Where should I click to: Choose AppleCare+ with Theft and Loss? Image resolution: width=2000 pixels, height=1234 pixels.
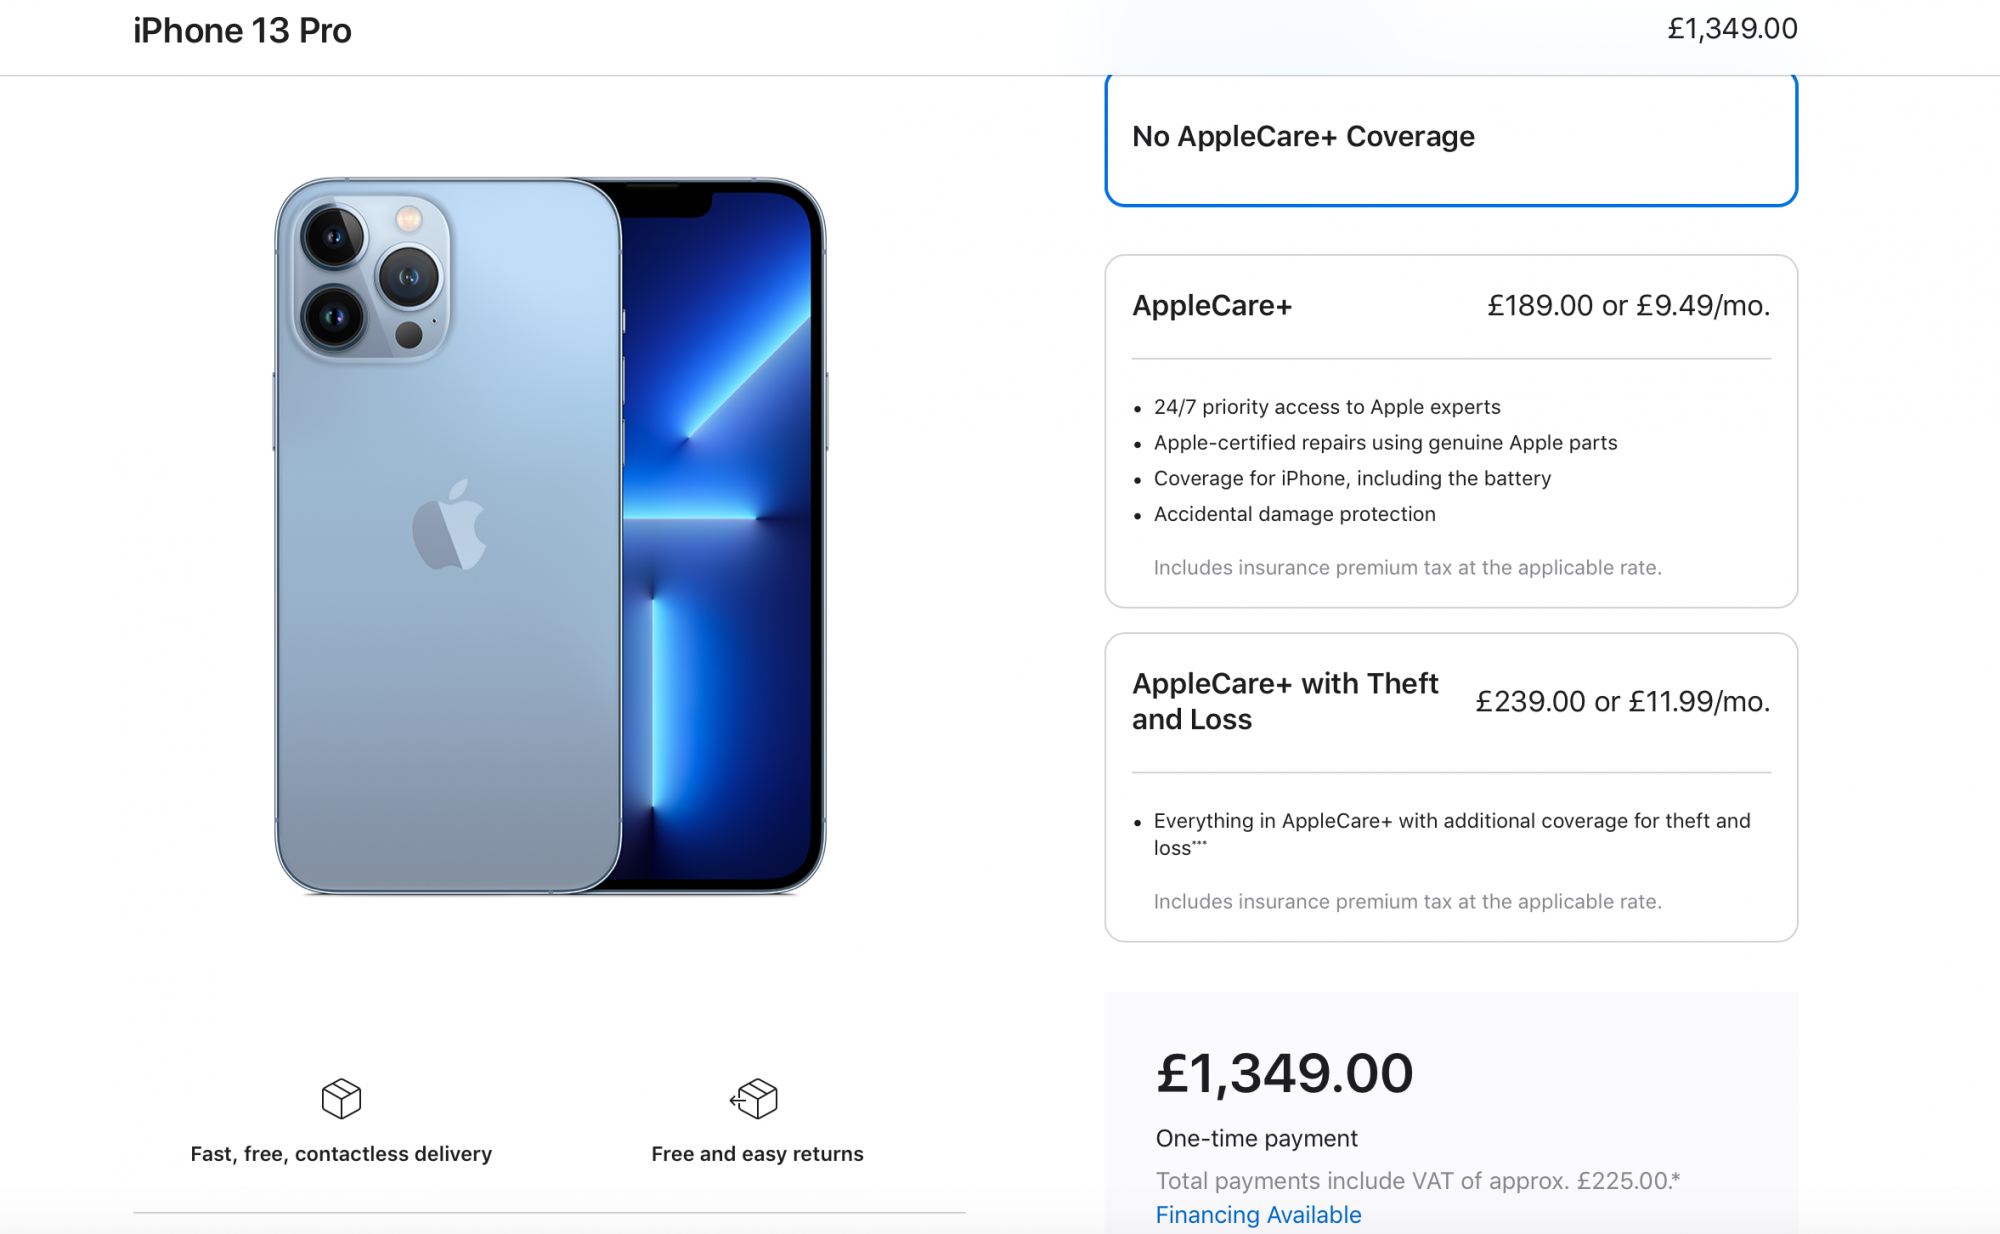click(1451, 787)
